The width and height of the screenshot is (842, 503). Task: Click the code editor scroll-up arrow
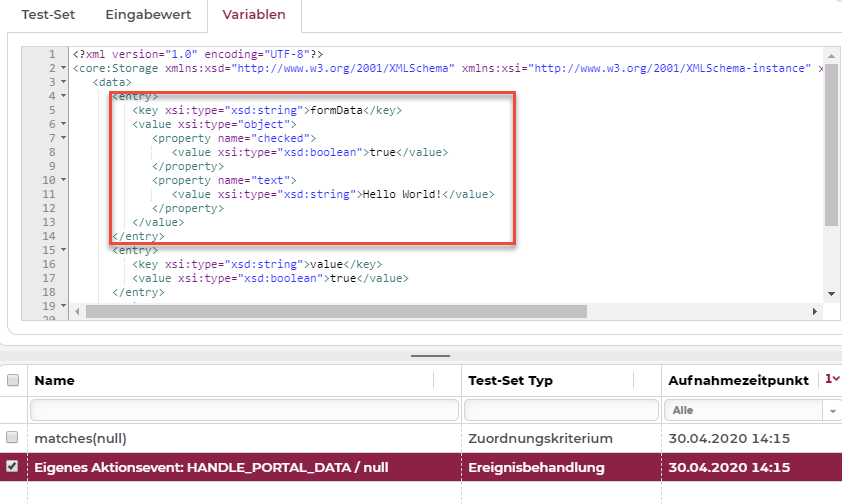tap(831, 55)
